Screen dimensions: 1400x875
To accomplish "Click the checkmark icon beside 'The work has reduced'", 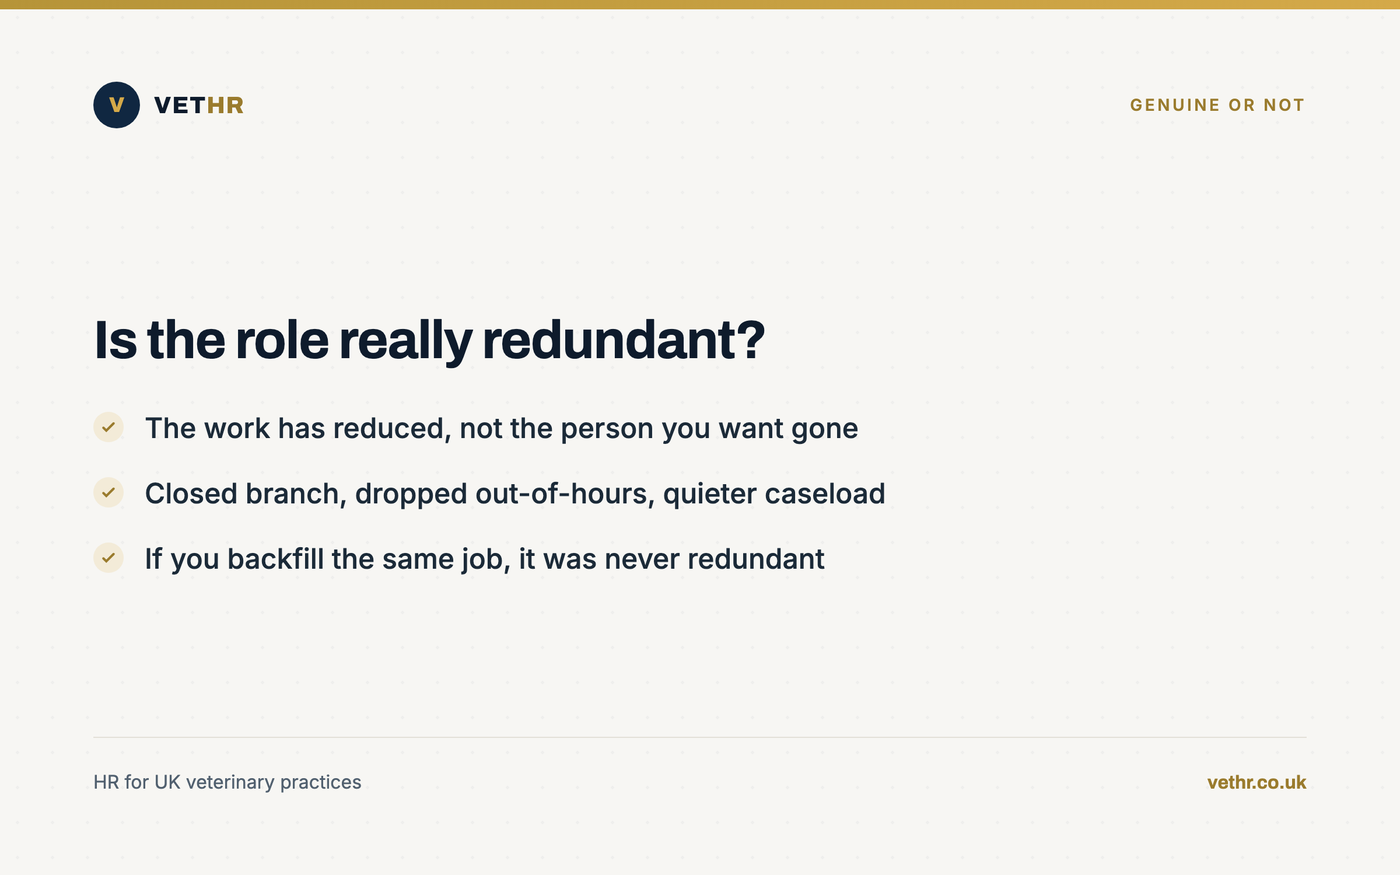I will pos(108,427).
